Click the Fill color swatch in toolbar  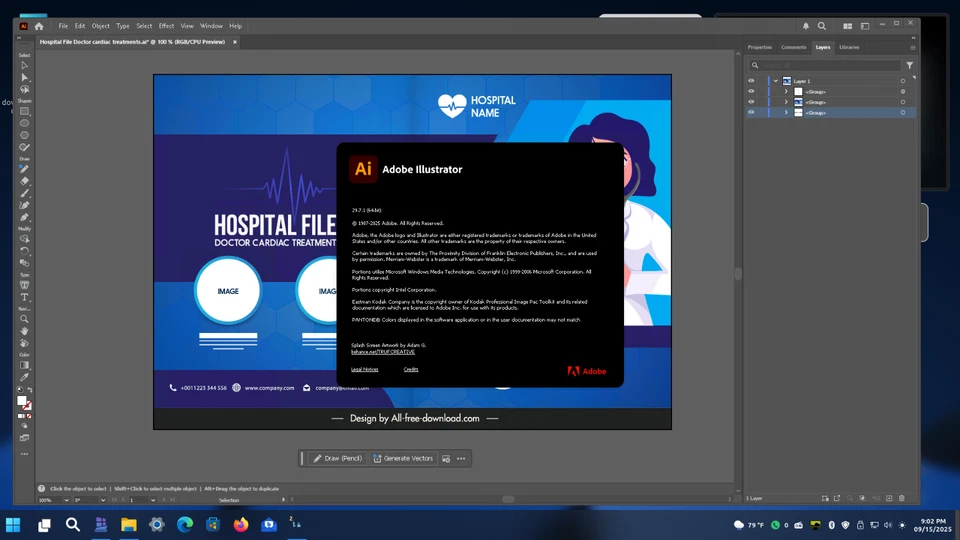(x=22, y=401)
